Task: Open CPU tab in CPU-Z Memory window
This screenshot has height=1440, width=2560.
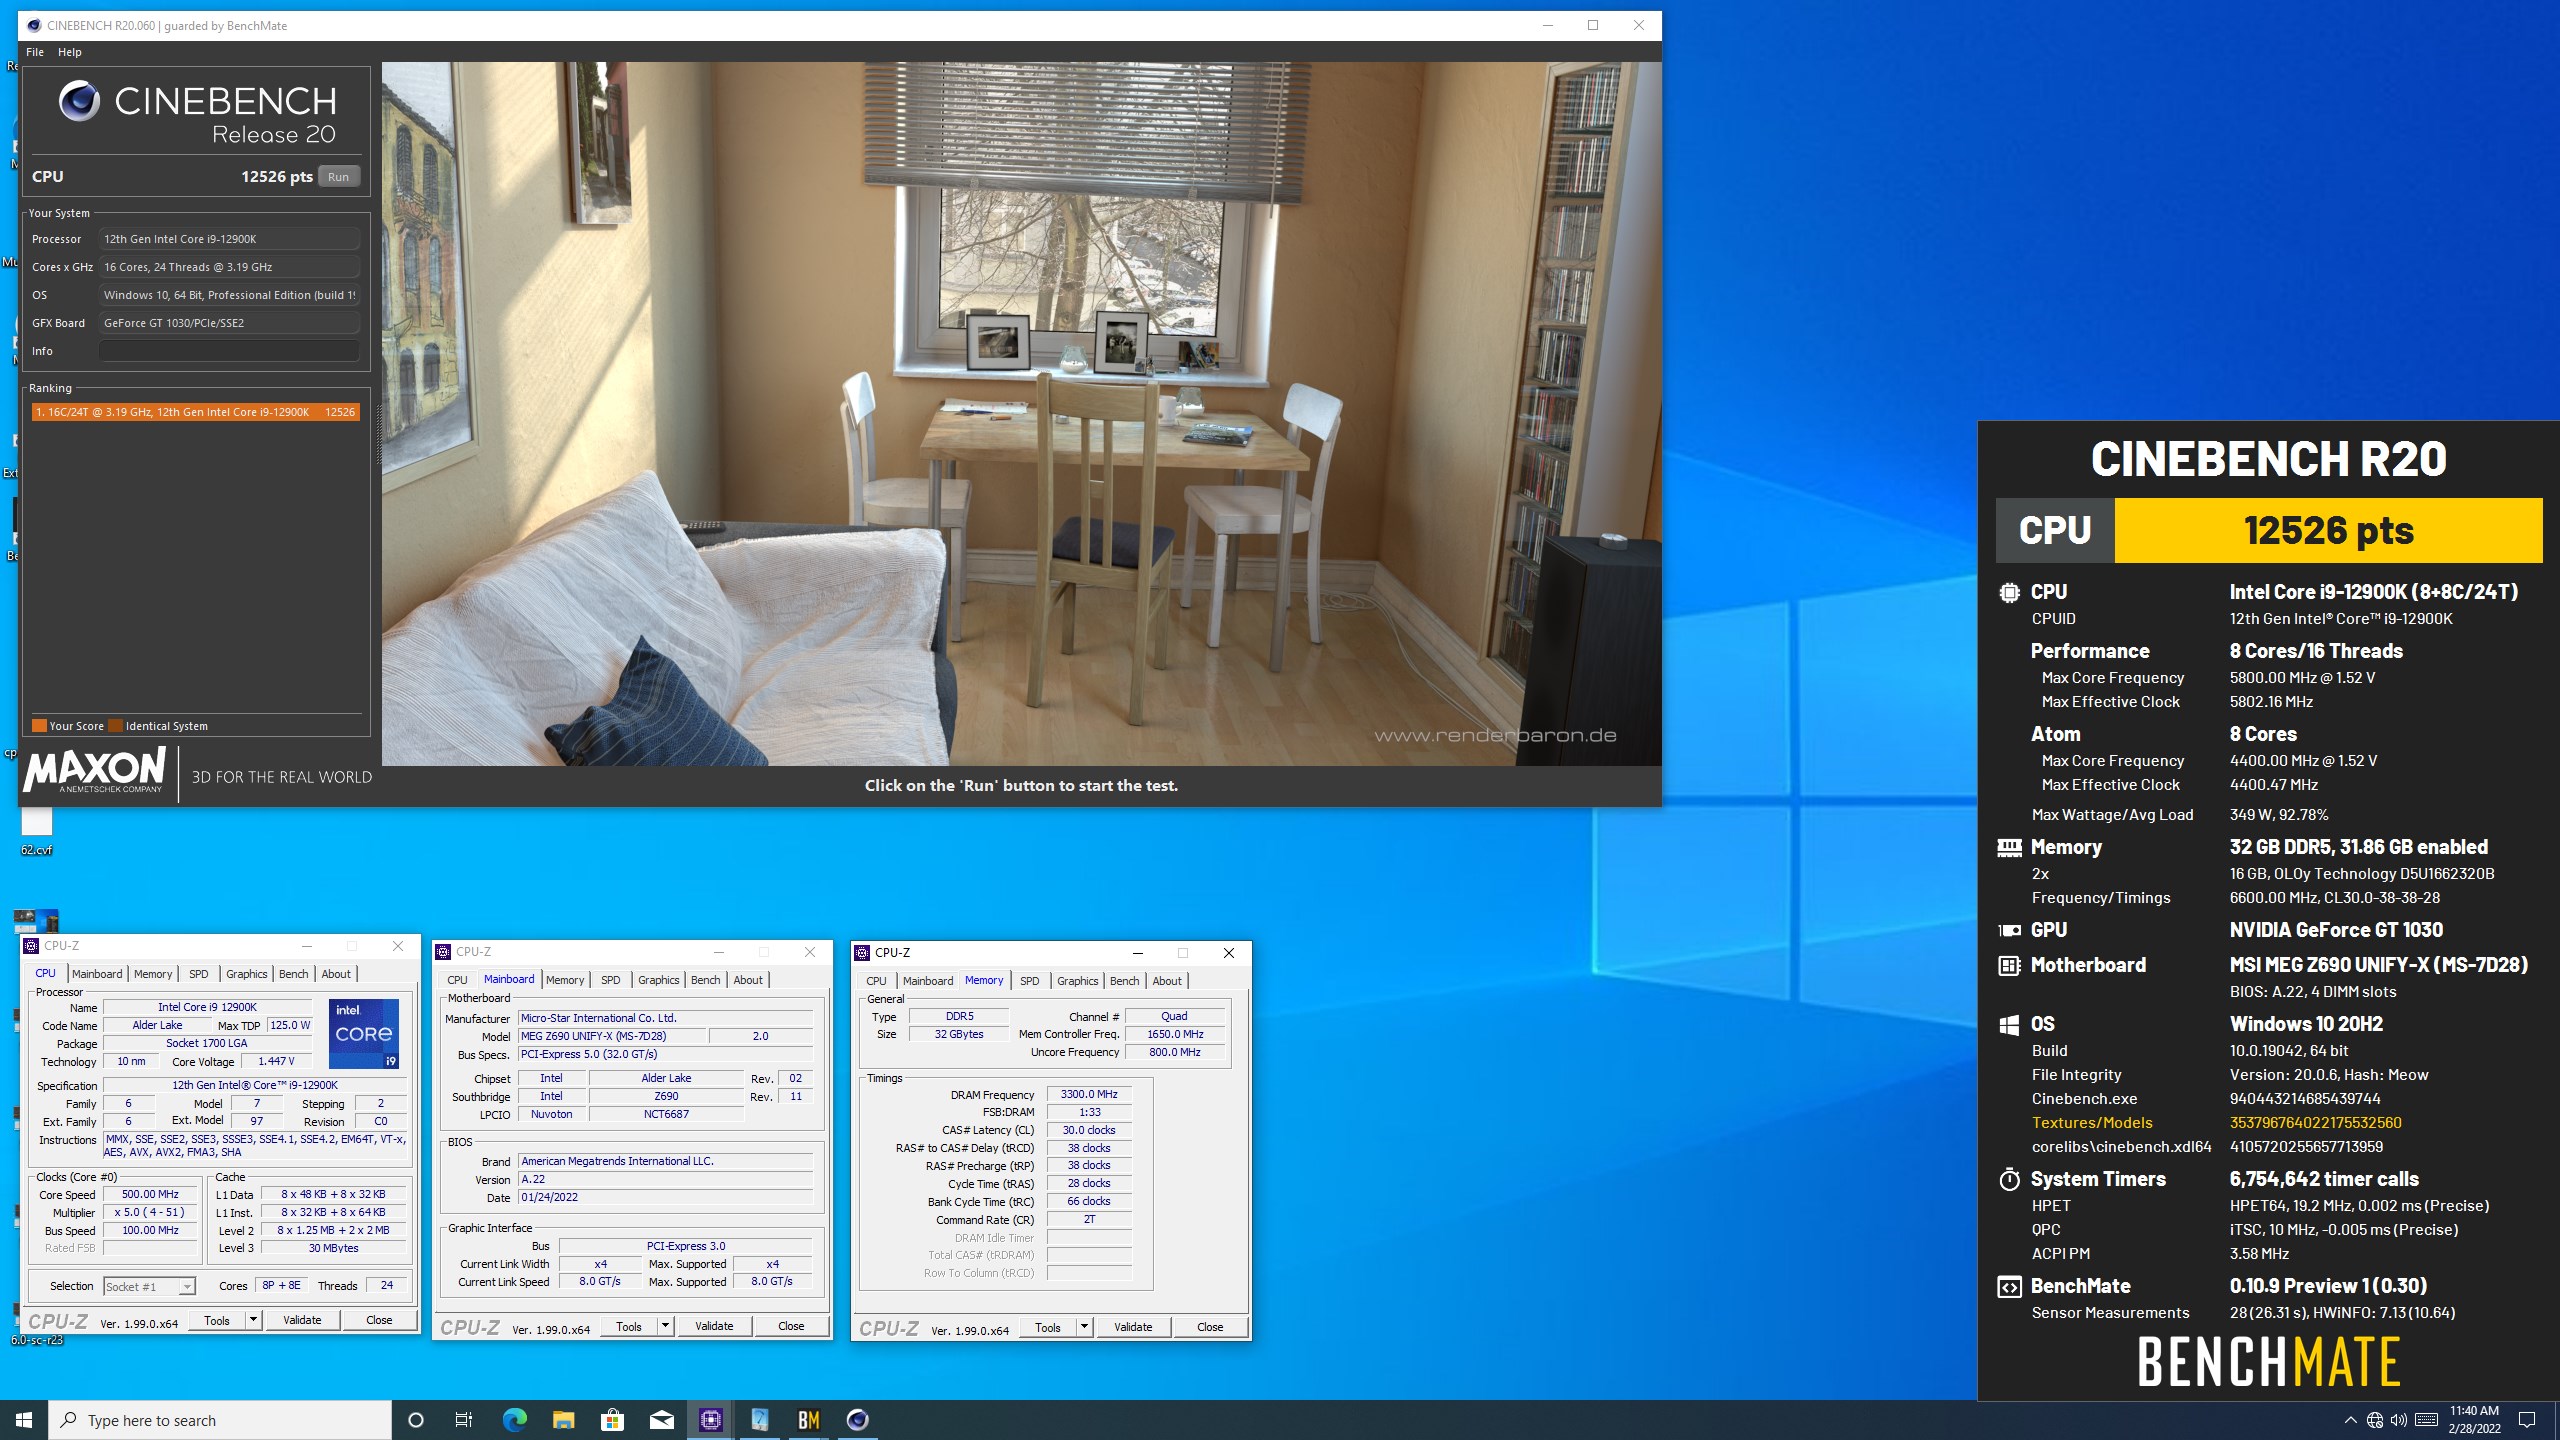Action: 876,981
